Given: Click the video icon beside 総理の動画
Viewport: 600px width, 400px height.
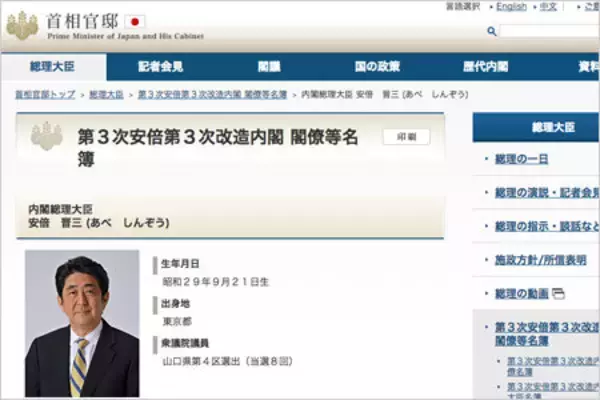Looking at the screenshot, I should (559, 293).
